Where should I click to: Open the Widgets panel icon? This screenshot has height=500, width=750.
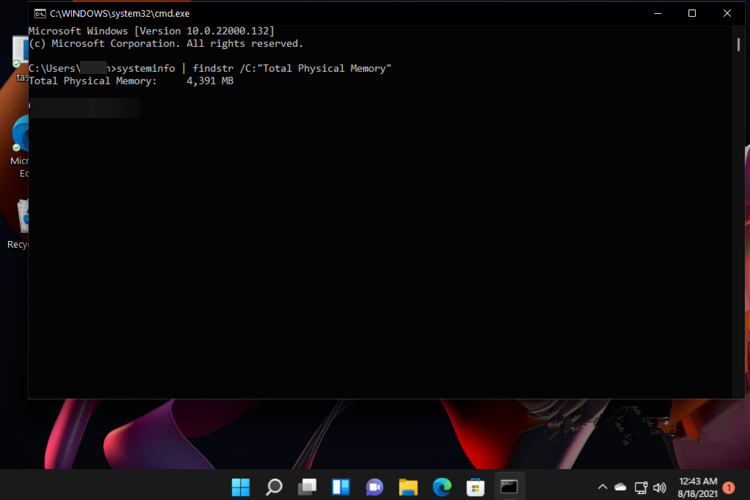click(341, 487)
